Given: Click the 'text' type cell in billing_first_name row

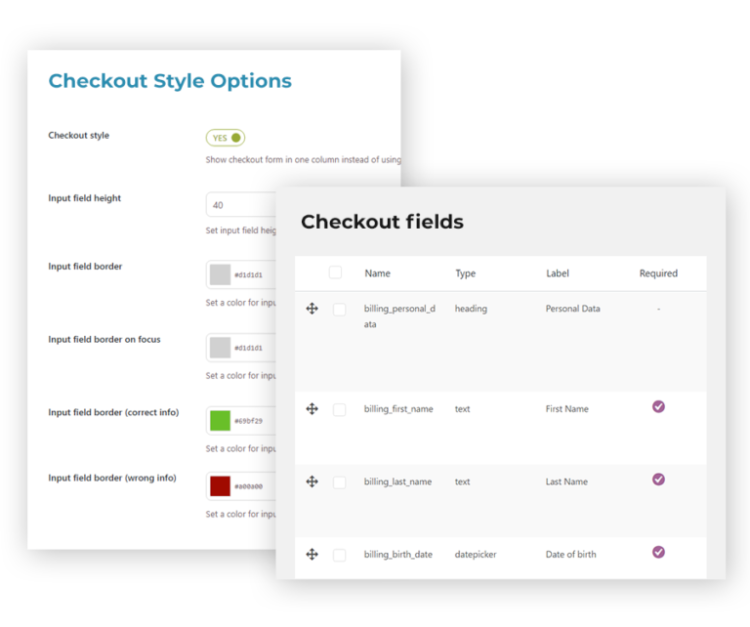Looking at the screenshot, I should (463, 409).
